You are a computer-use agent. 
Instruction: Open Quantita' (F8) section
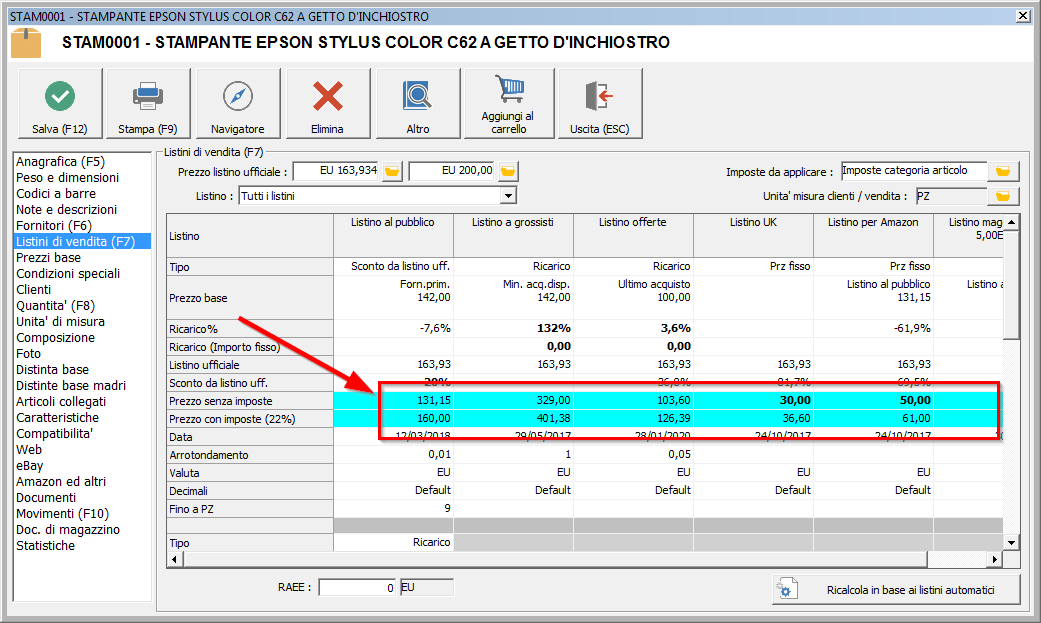tap(55, 306)
